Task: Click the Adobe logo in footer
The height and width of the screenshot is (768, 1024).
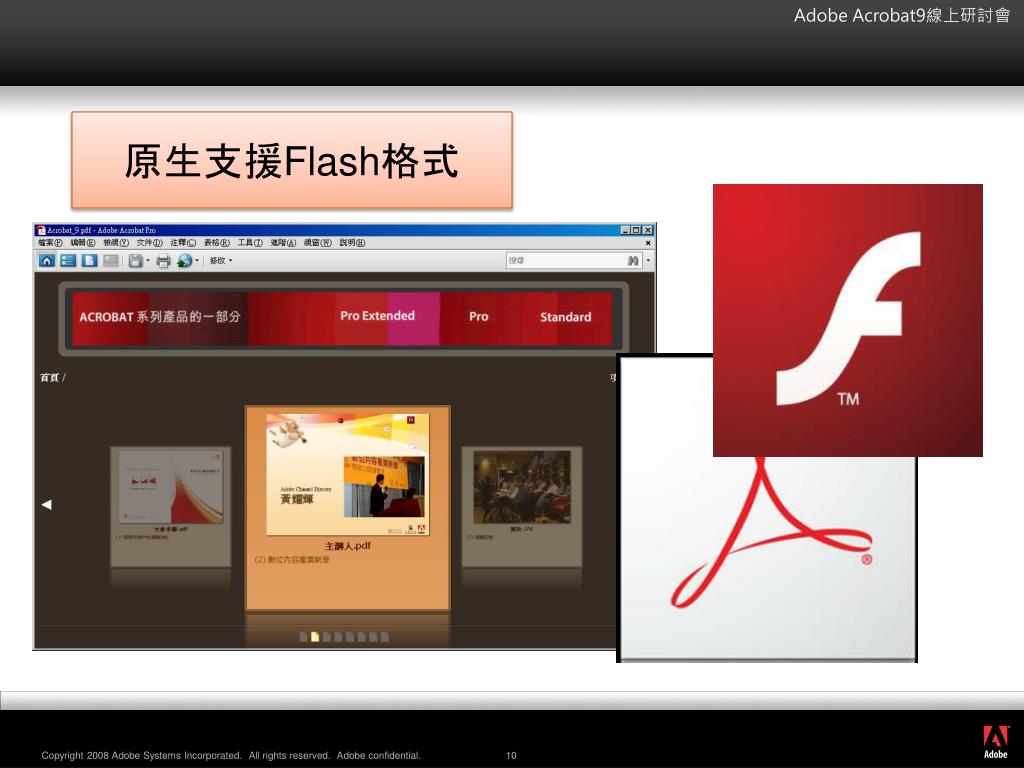Action: coord(995,742)
